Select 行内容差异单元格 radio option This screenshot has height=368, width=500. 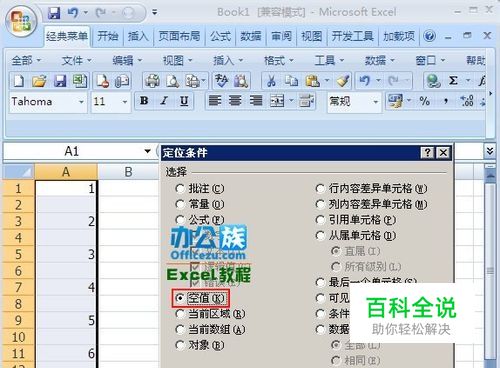click(320, 189)
